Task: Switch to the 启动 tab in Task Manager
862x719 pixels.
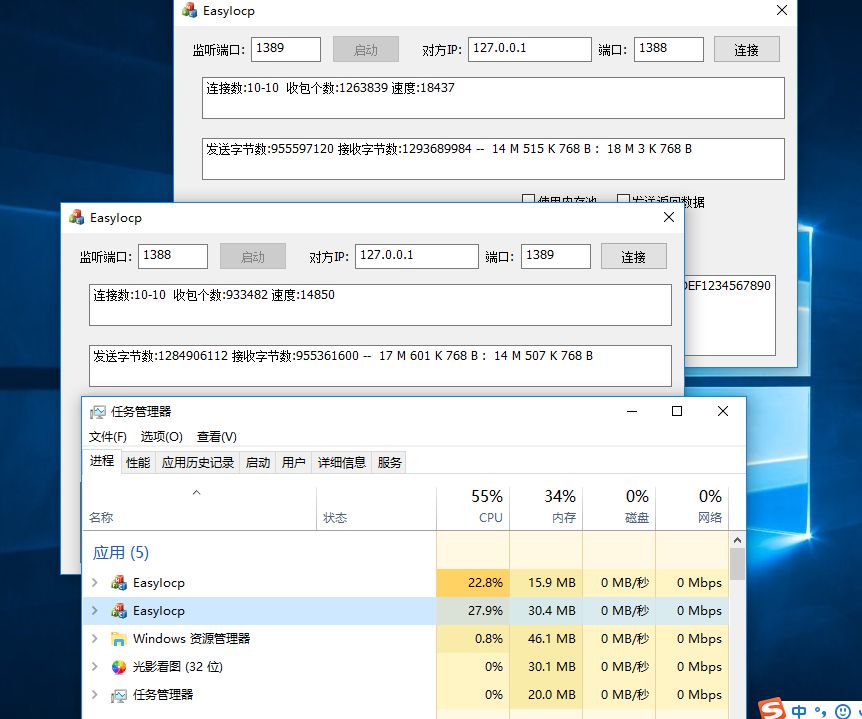Action: tap(257, 463)
